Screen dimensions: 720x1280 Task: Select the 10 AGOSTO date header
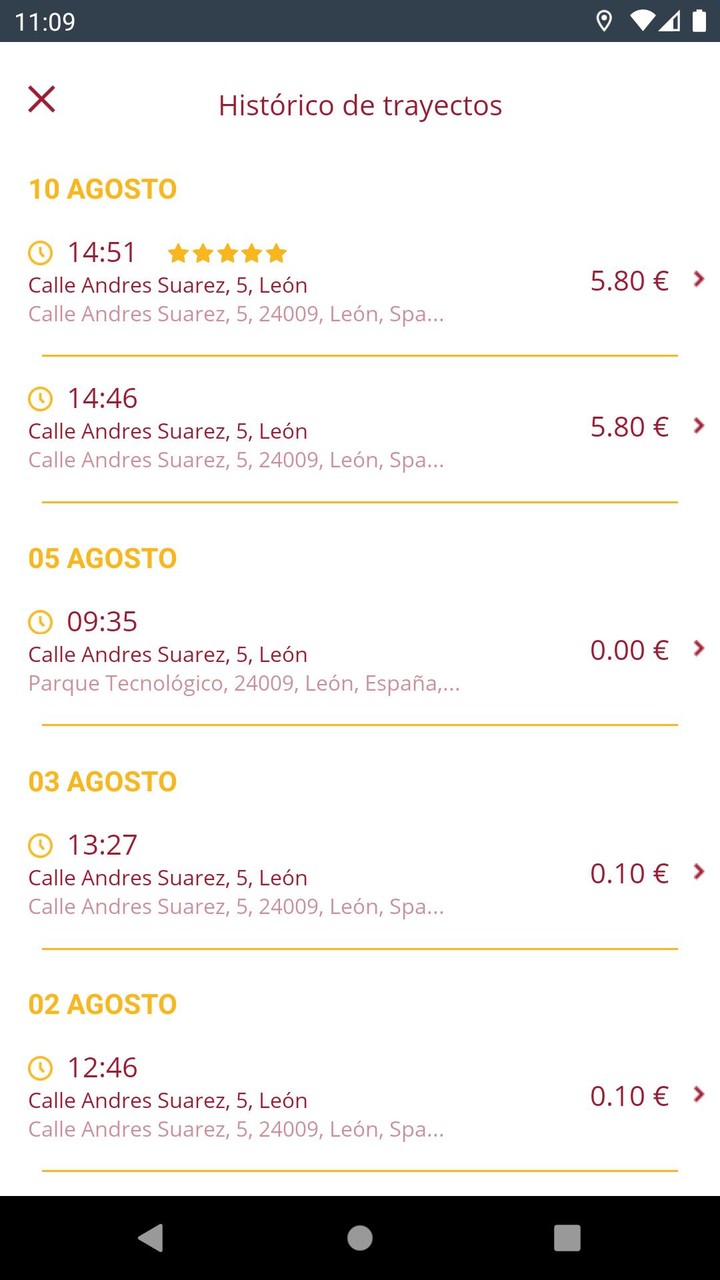click(103, 189)
